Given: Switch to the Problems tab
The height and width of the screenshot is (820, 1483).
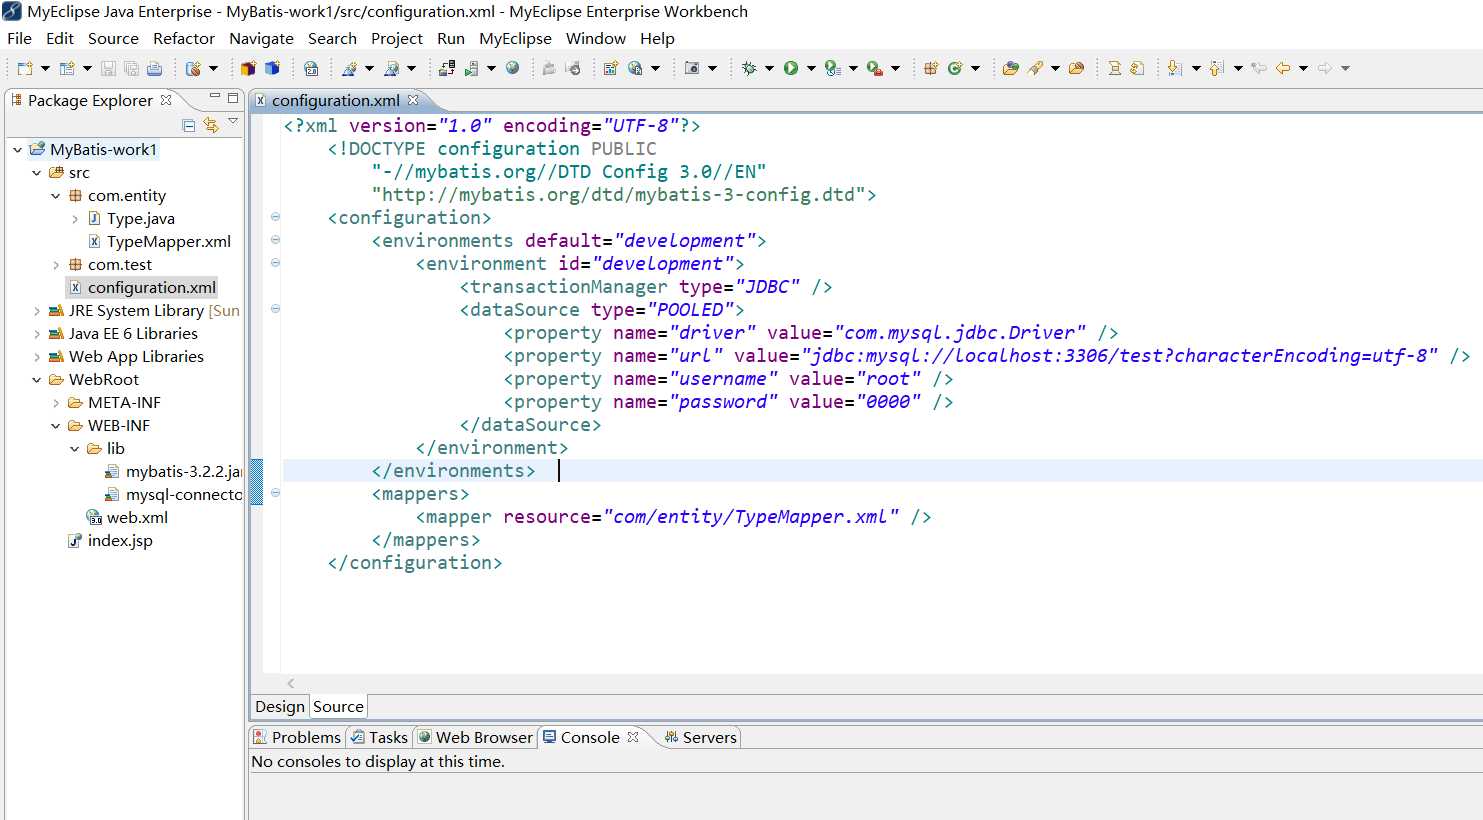Looking at the screenshot, I should point(297,737).
